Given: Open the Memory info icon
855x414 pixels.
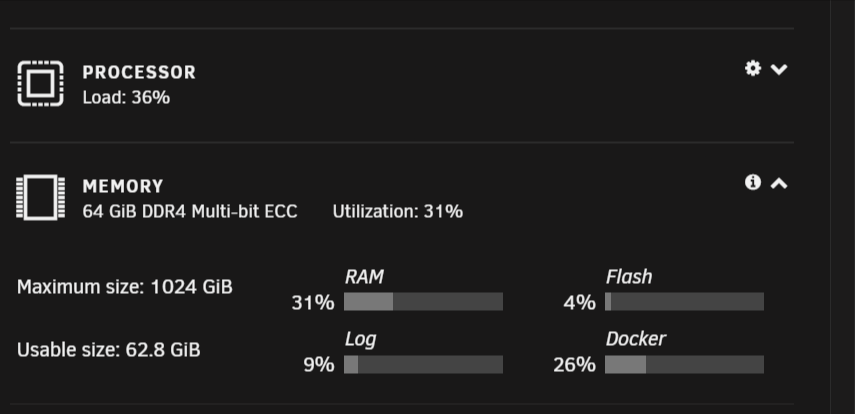Looking at the screenshot, I should pos(753,182).
